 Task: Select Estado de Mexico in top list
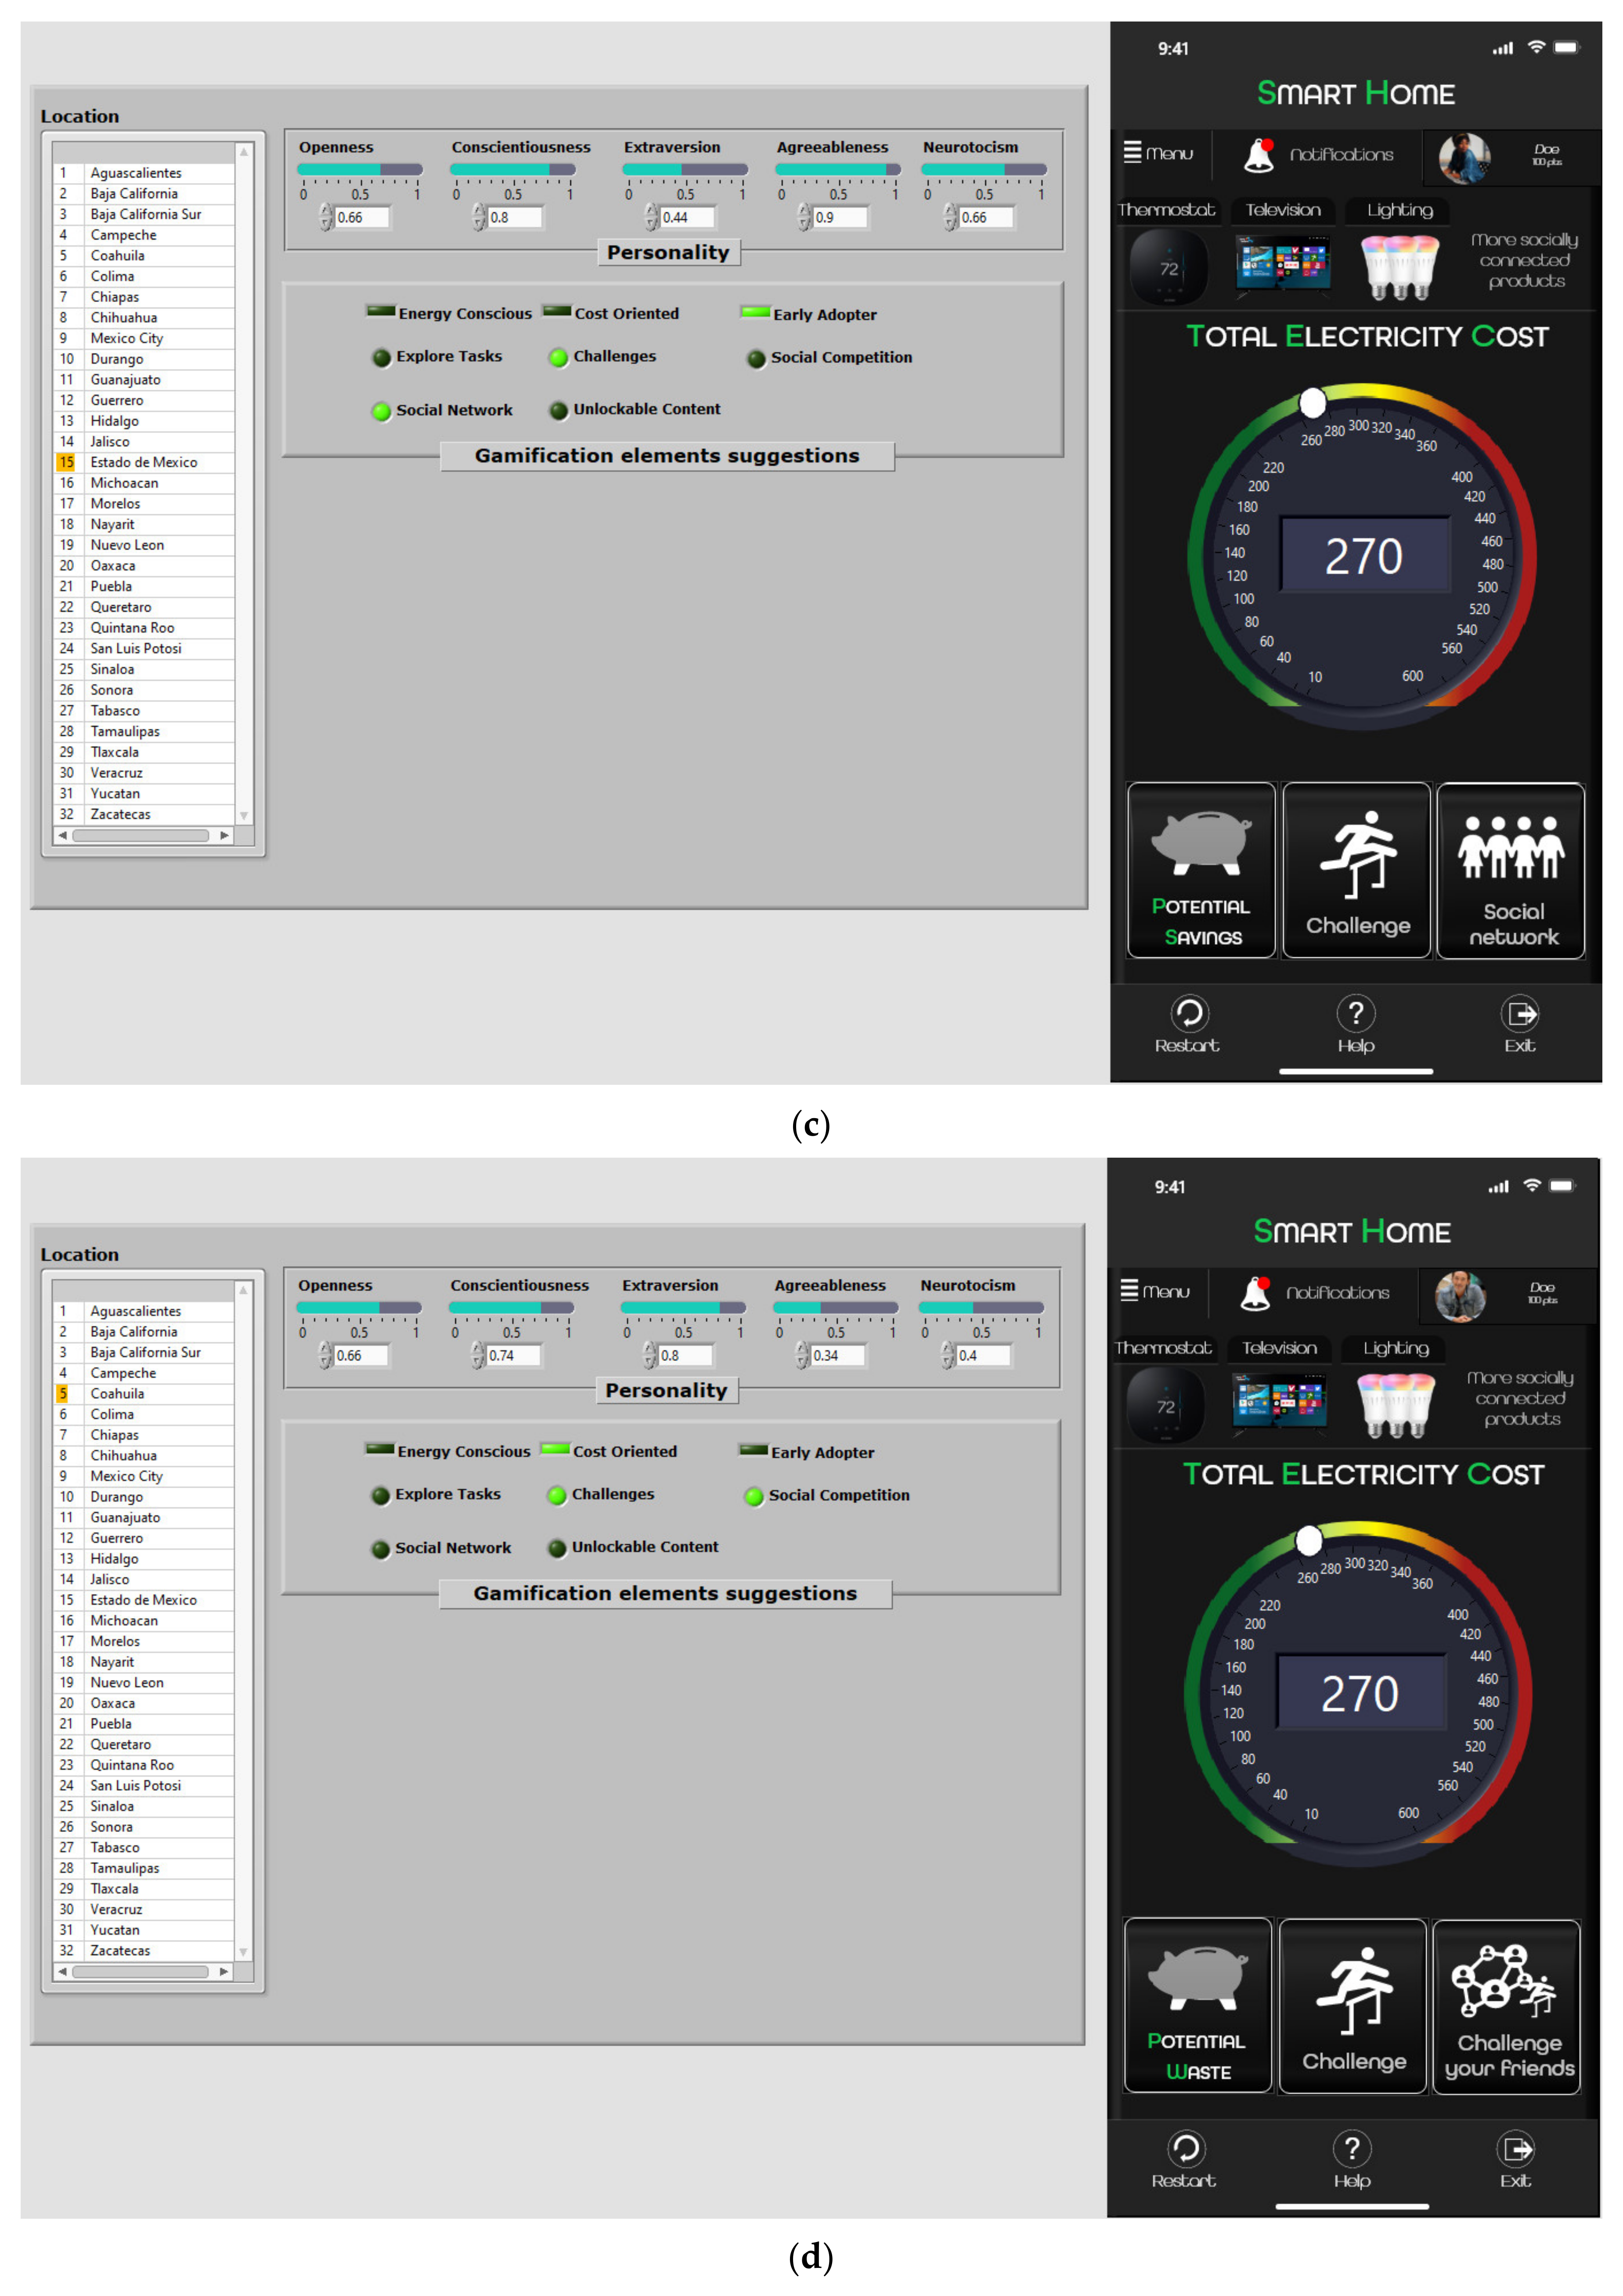(x=144, y=462)
